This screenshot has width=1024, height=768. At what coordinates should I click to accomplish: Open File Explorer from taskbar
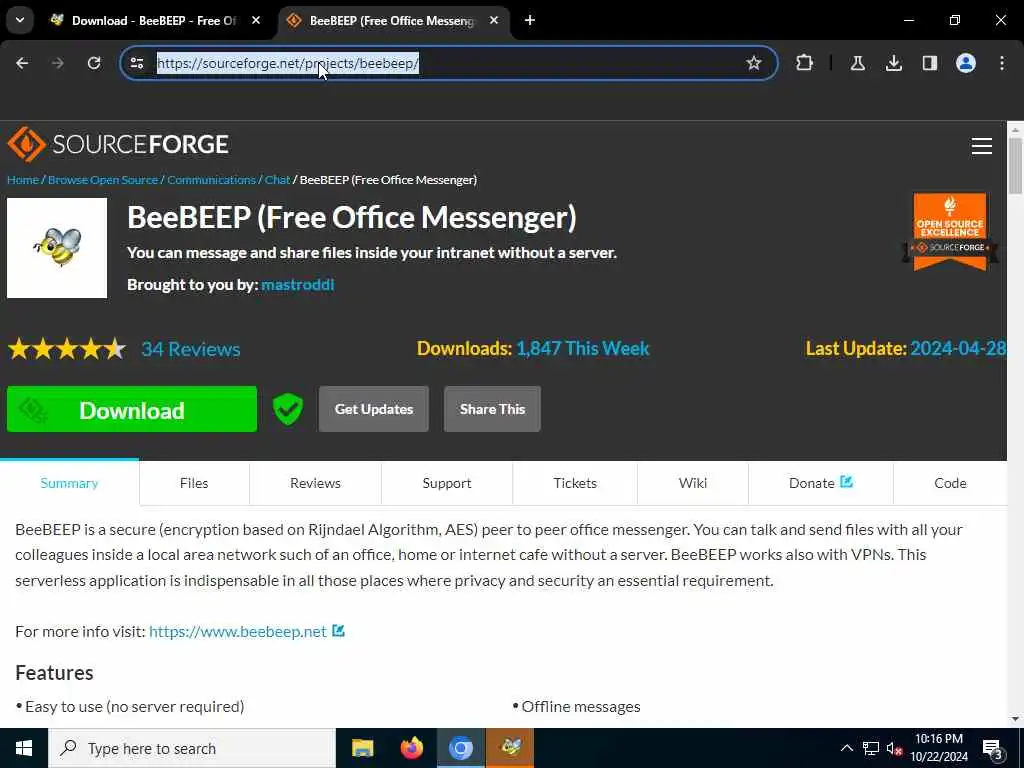362,748
